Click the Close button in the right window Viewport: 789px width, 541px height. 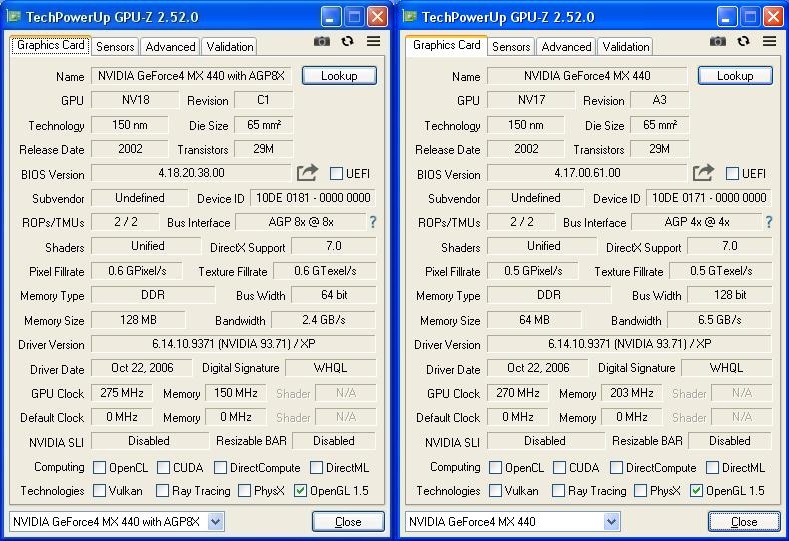coord(744,521)
